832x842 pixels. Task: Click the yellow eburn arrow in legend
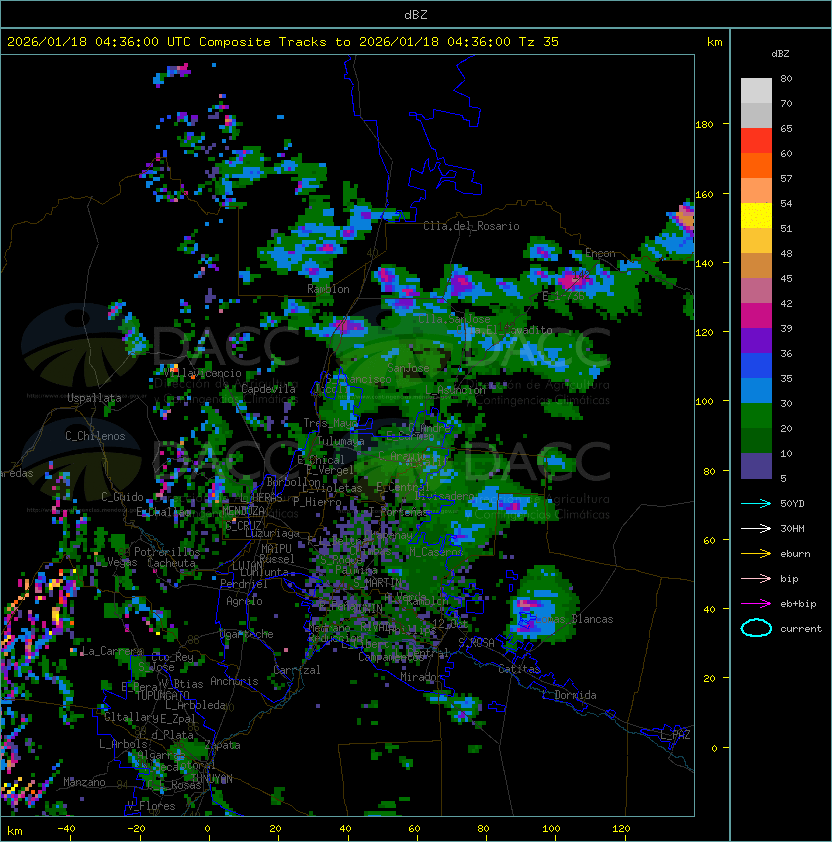(756, 554)
